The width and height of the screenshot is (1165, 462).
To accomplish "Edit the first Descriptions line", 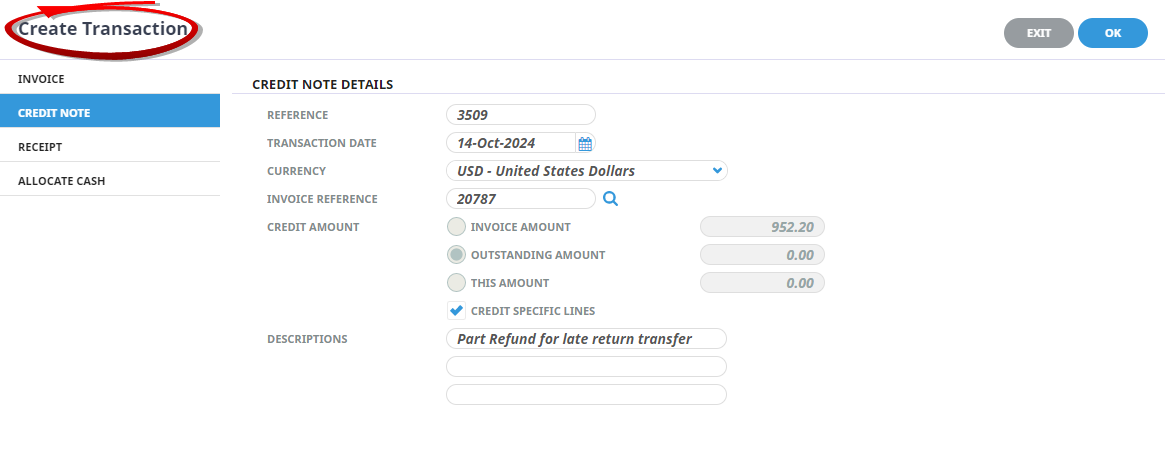I will pos(586,339).
